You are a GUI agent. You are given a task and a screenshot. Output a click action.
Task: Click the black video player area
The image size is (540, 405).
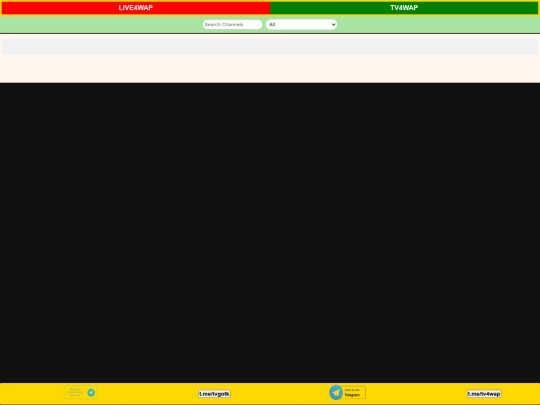270,233
